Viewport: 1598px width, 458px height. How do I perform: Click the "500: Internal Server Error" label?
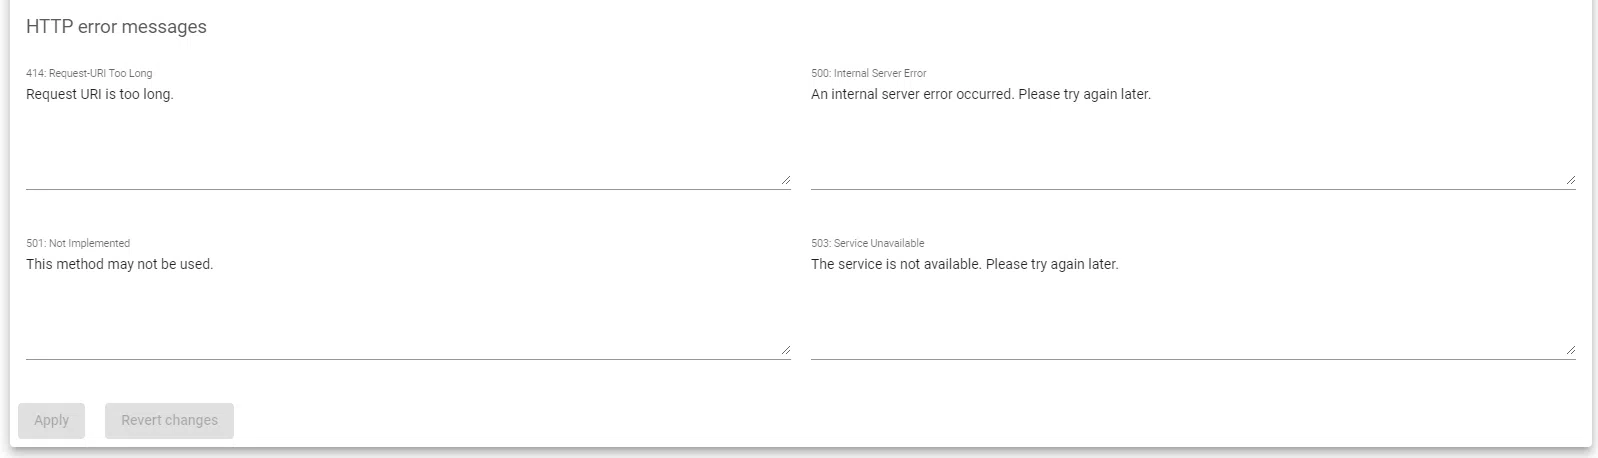point(868,73)
